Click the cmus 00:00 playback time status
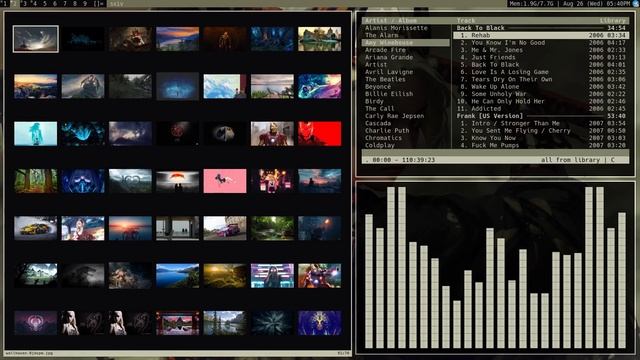 tap(400, 160)
